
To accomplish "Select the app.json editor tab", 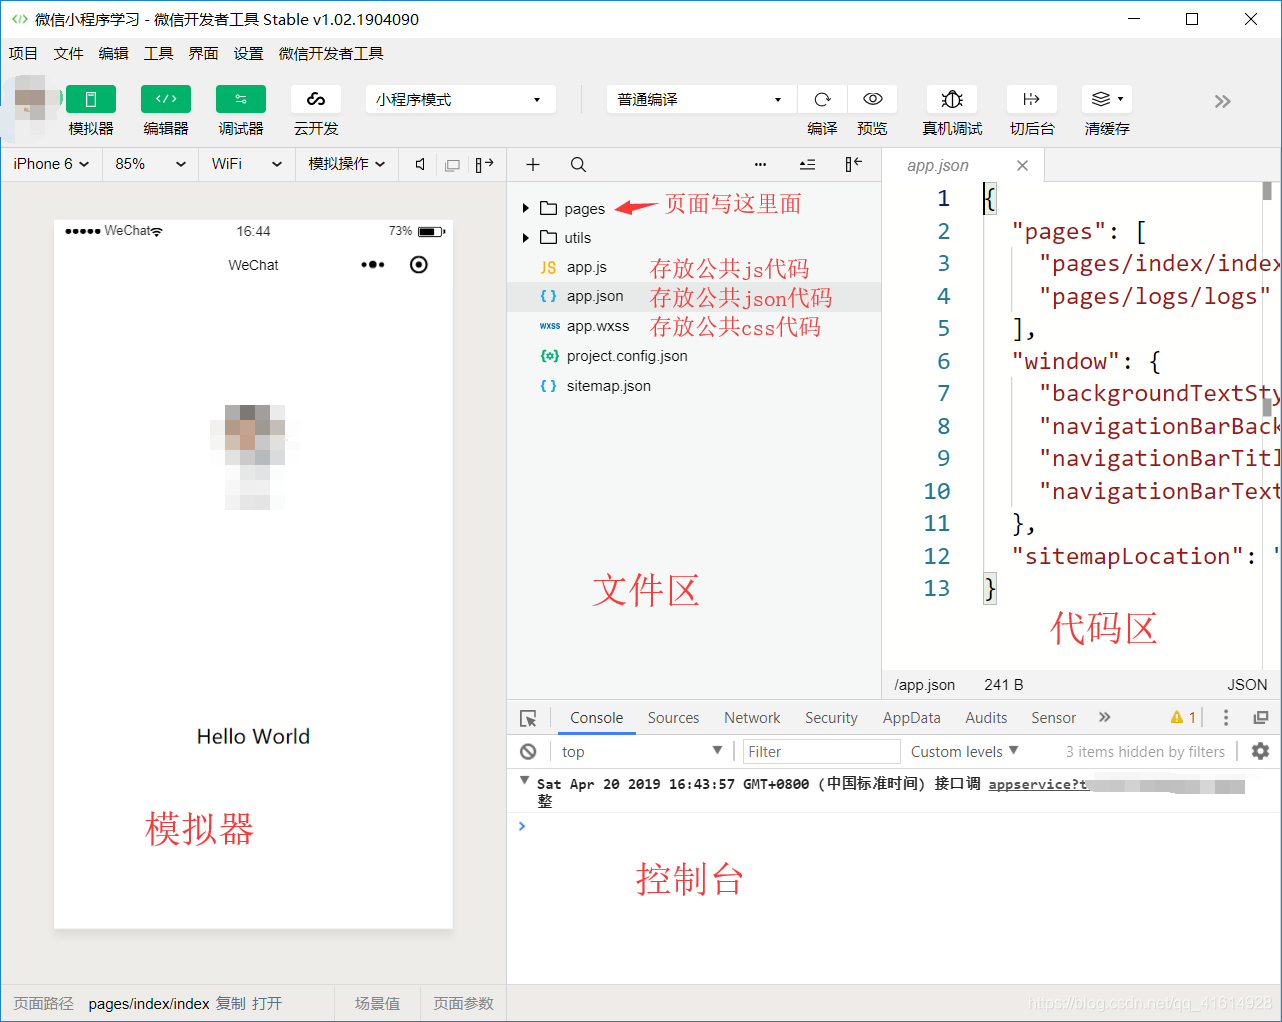I will (938, 165).
